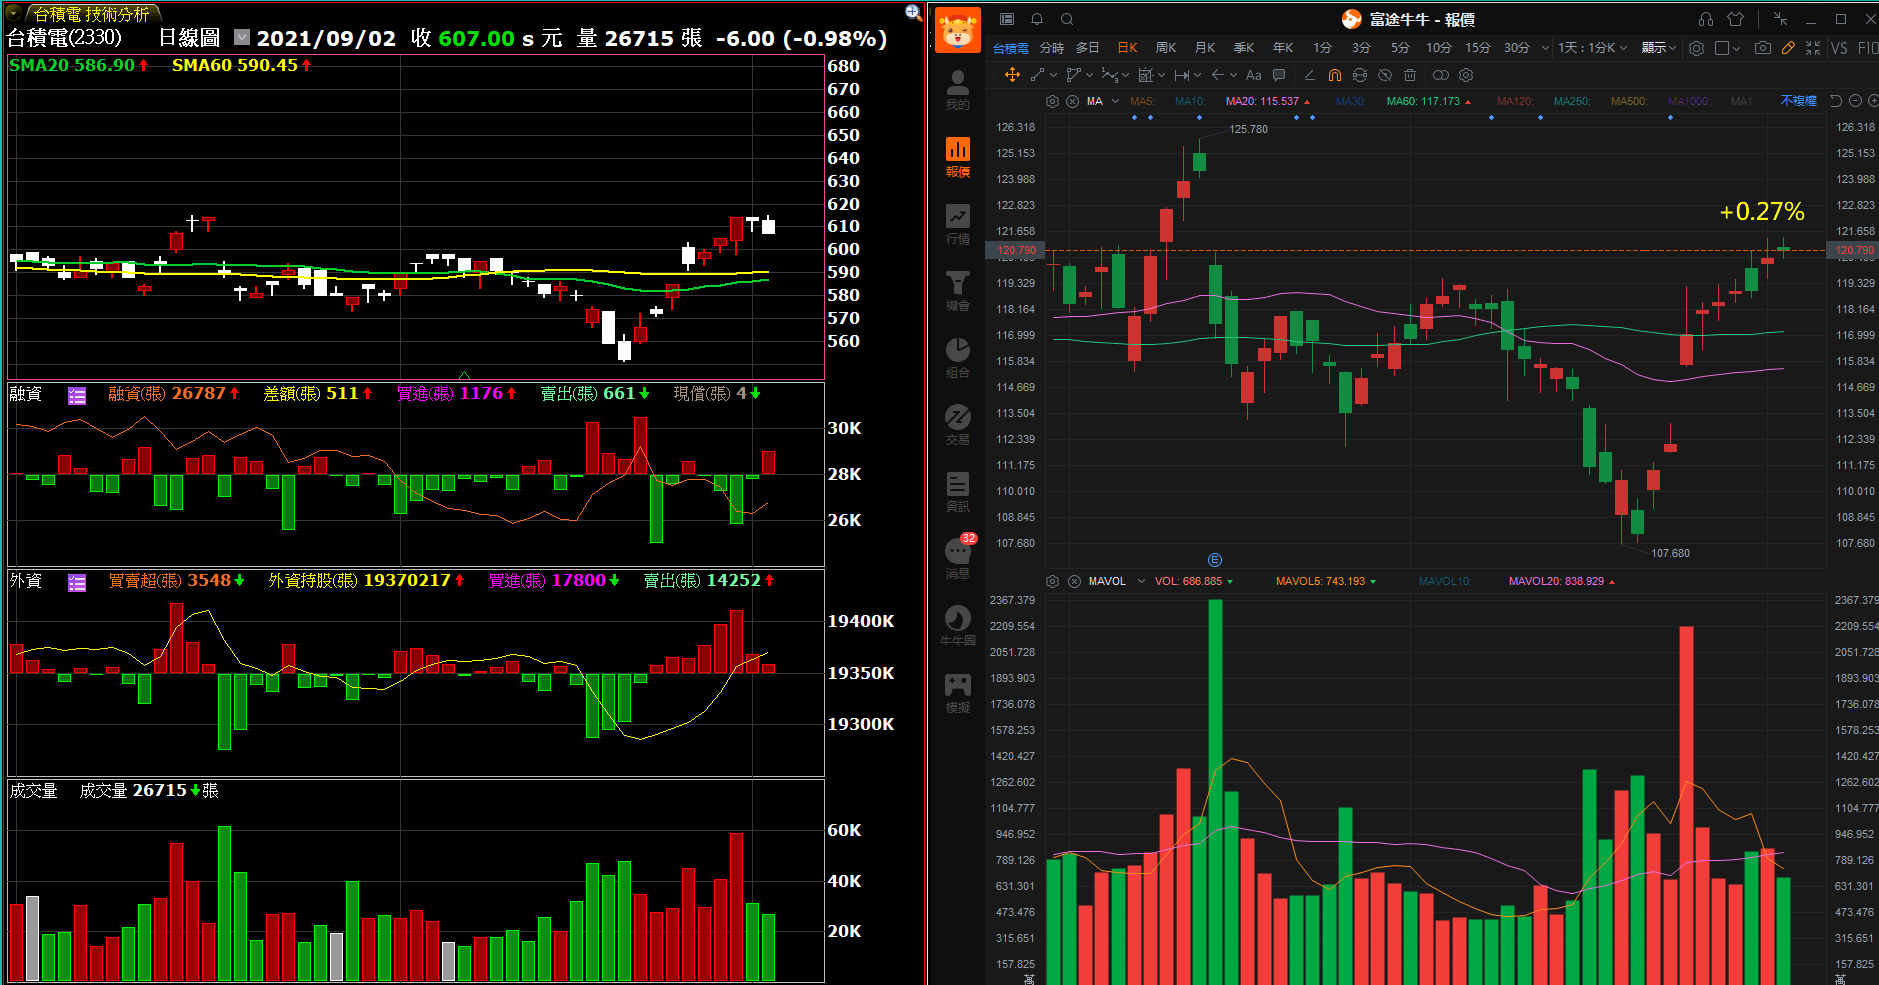
Task: Expand more minute intervals after 30分
Action: tap(1545, 48)
